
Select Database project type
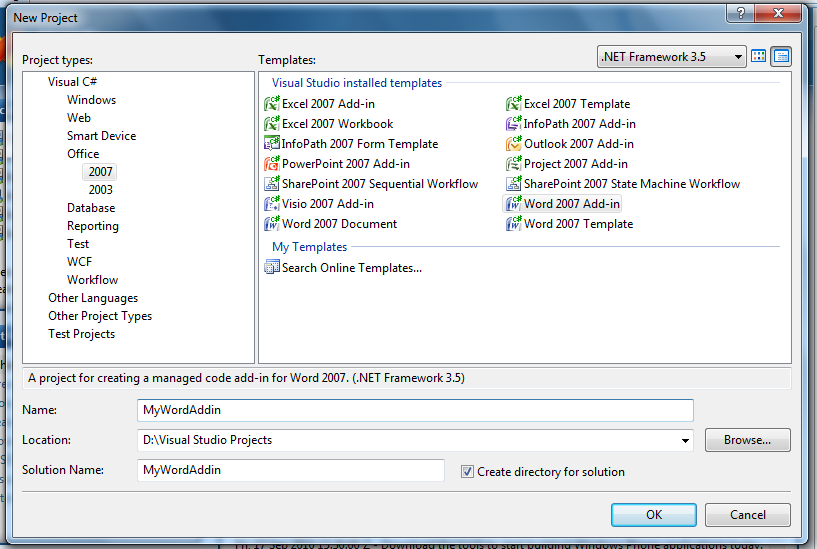click(91, 208)
